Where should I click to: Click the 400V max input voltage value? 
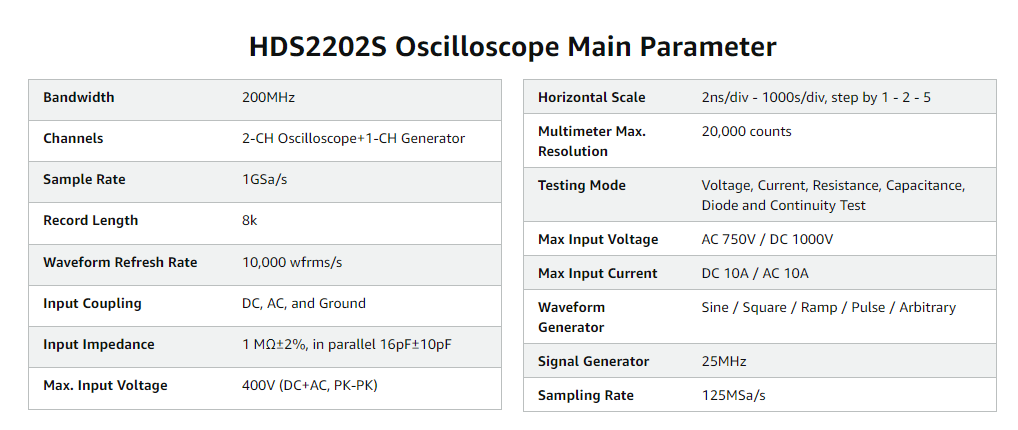coord(310,386)
